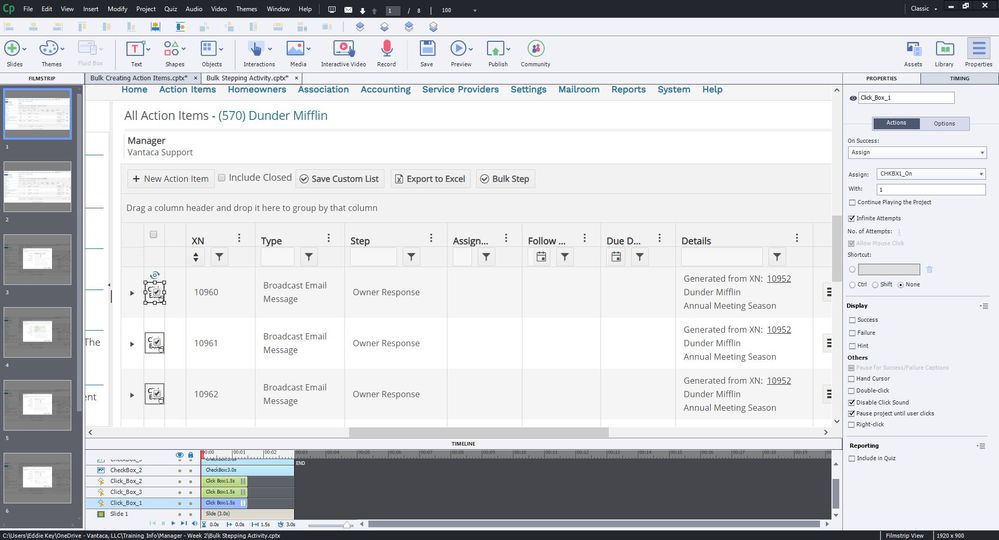Enable the Success display caption
The image size is (999, 540).
[852, 320]
